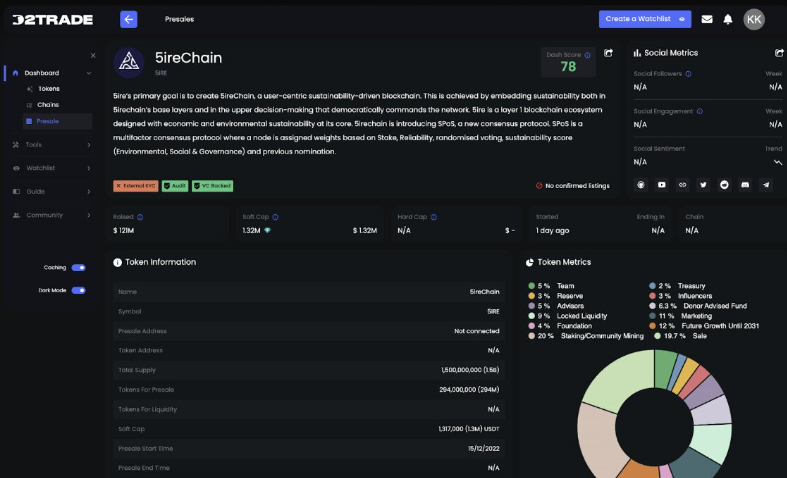787x478 pixels.
Task: Click the Started '1 day ago' value
Action: pyautogui.click(x=553, y=230)
